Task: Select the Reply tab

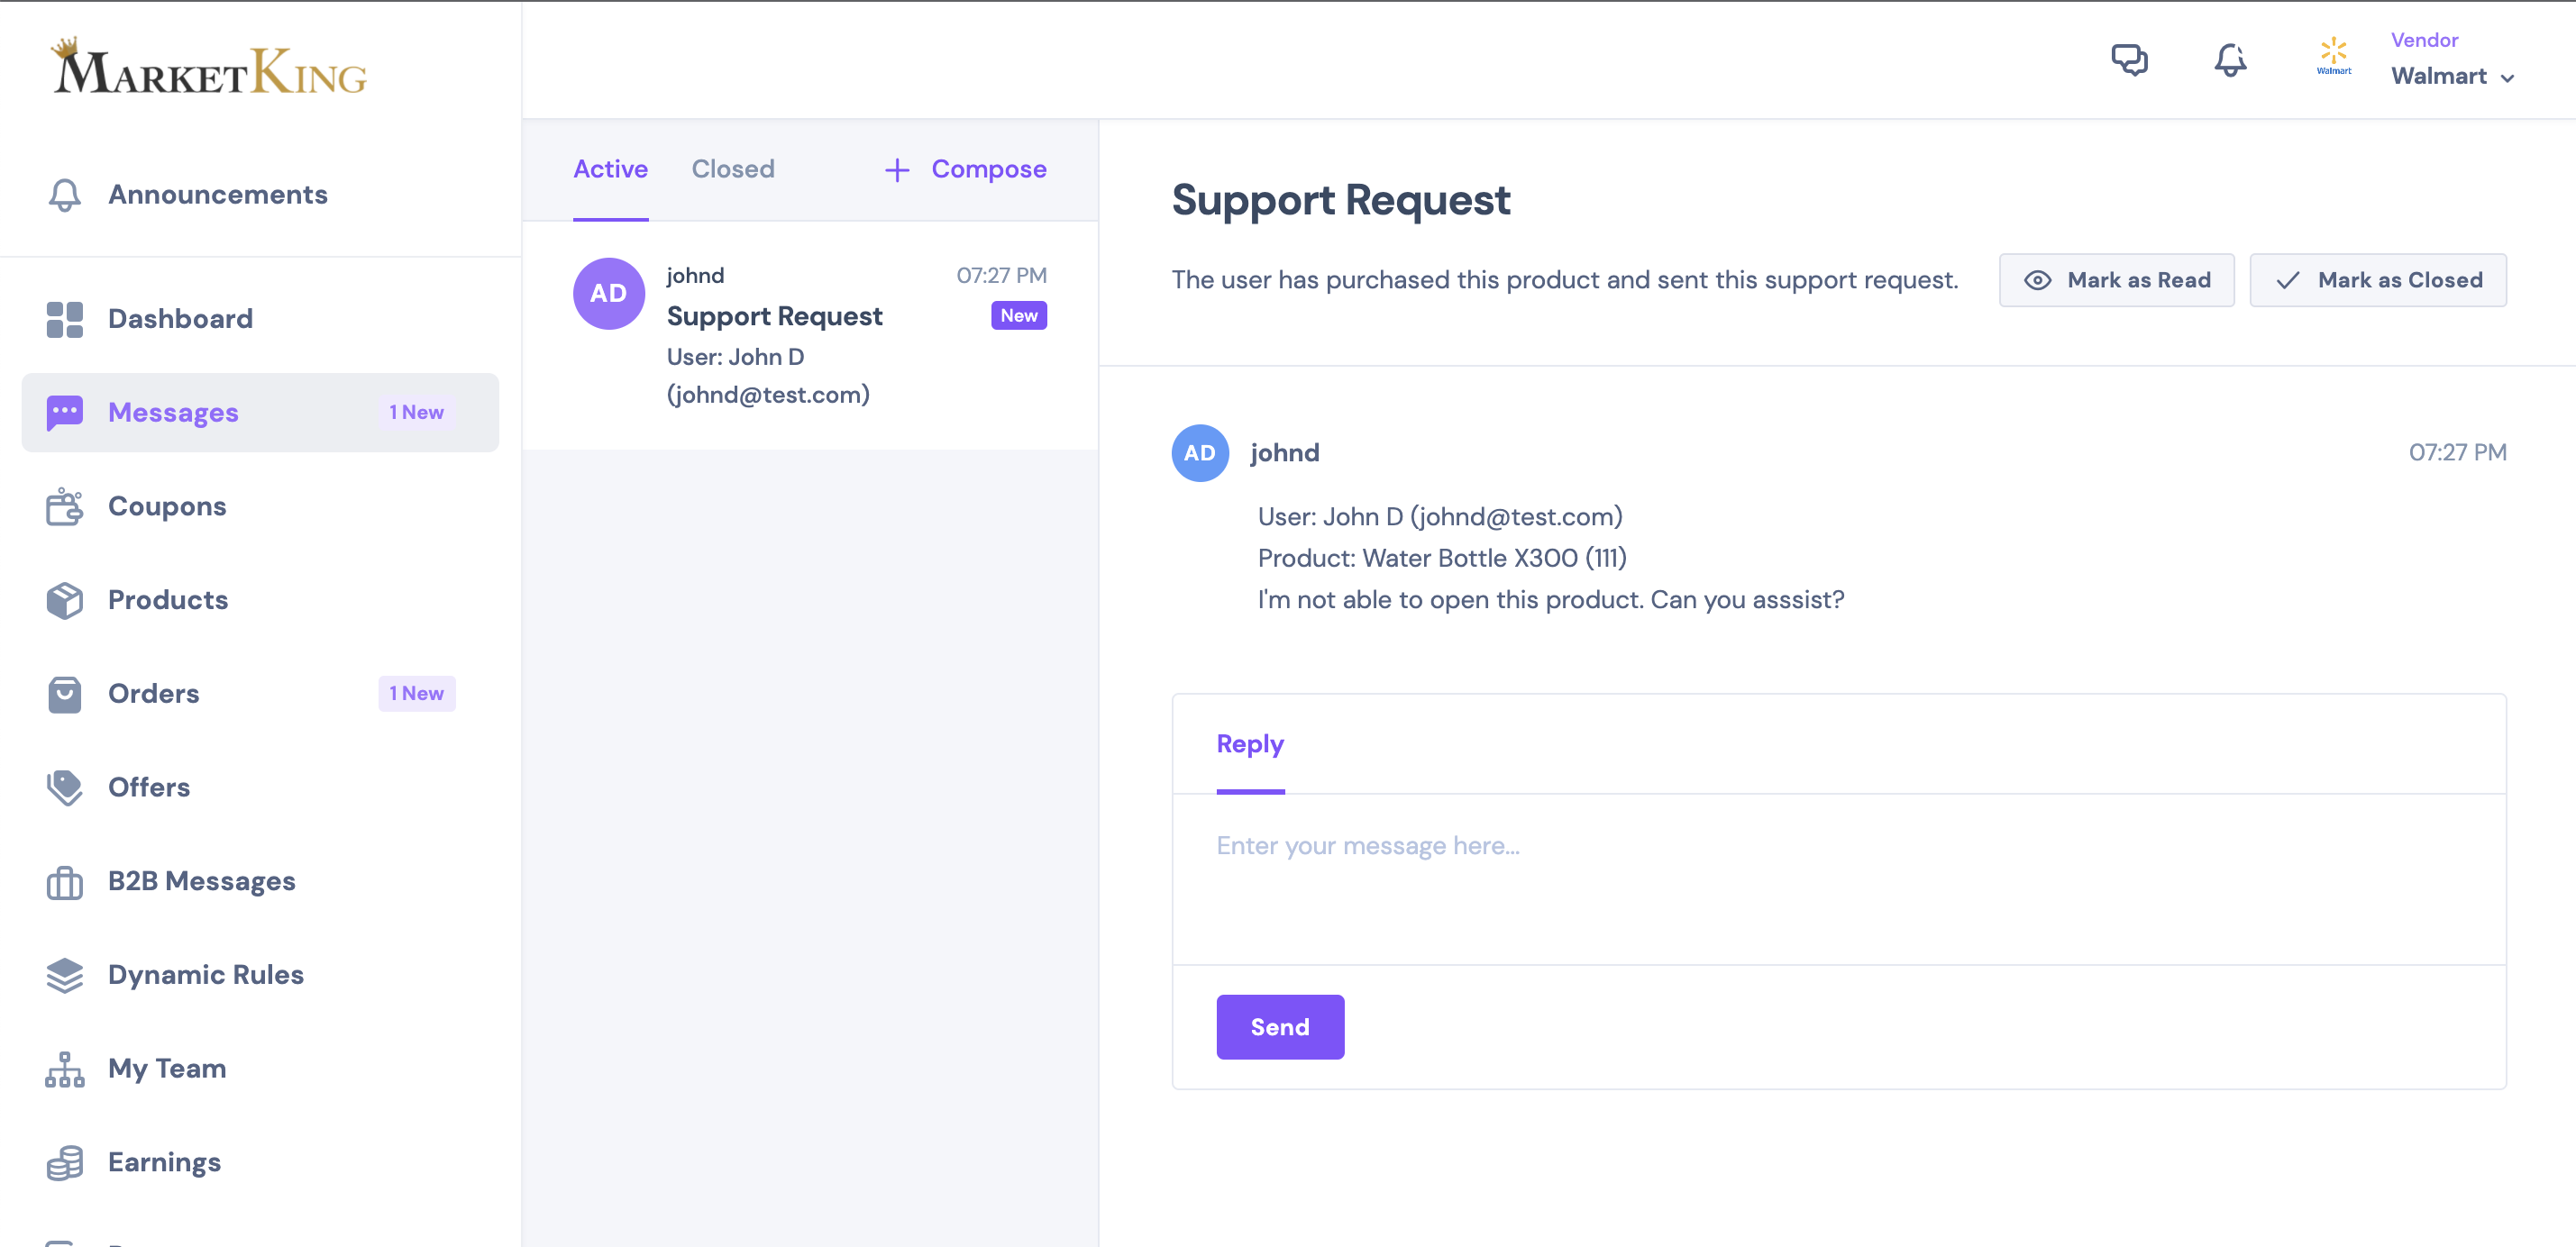Action: [x=1249, y=744]
